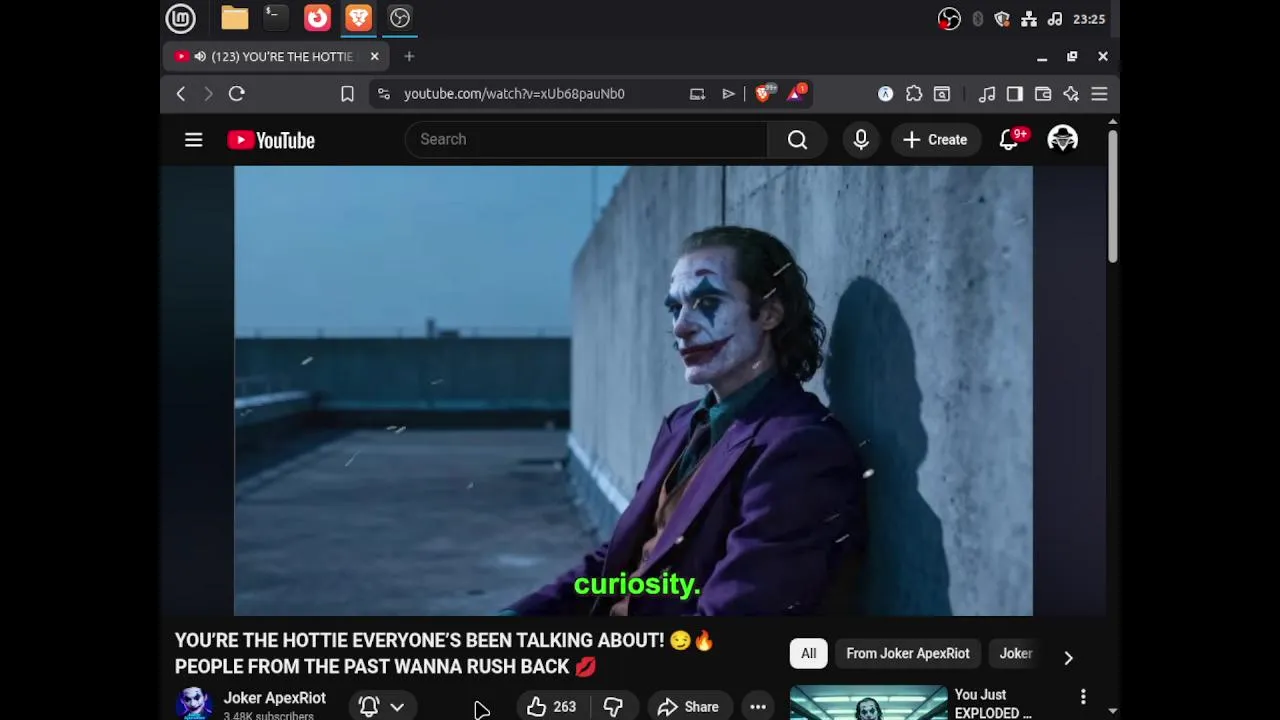Viewport: 1280px width, 720px height.
Task: Switch to the Brave browser taskbar icon
Action: click(358, 18)
